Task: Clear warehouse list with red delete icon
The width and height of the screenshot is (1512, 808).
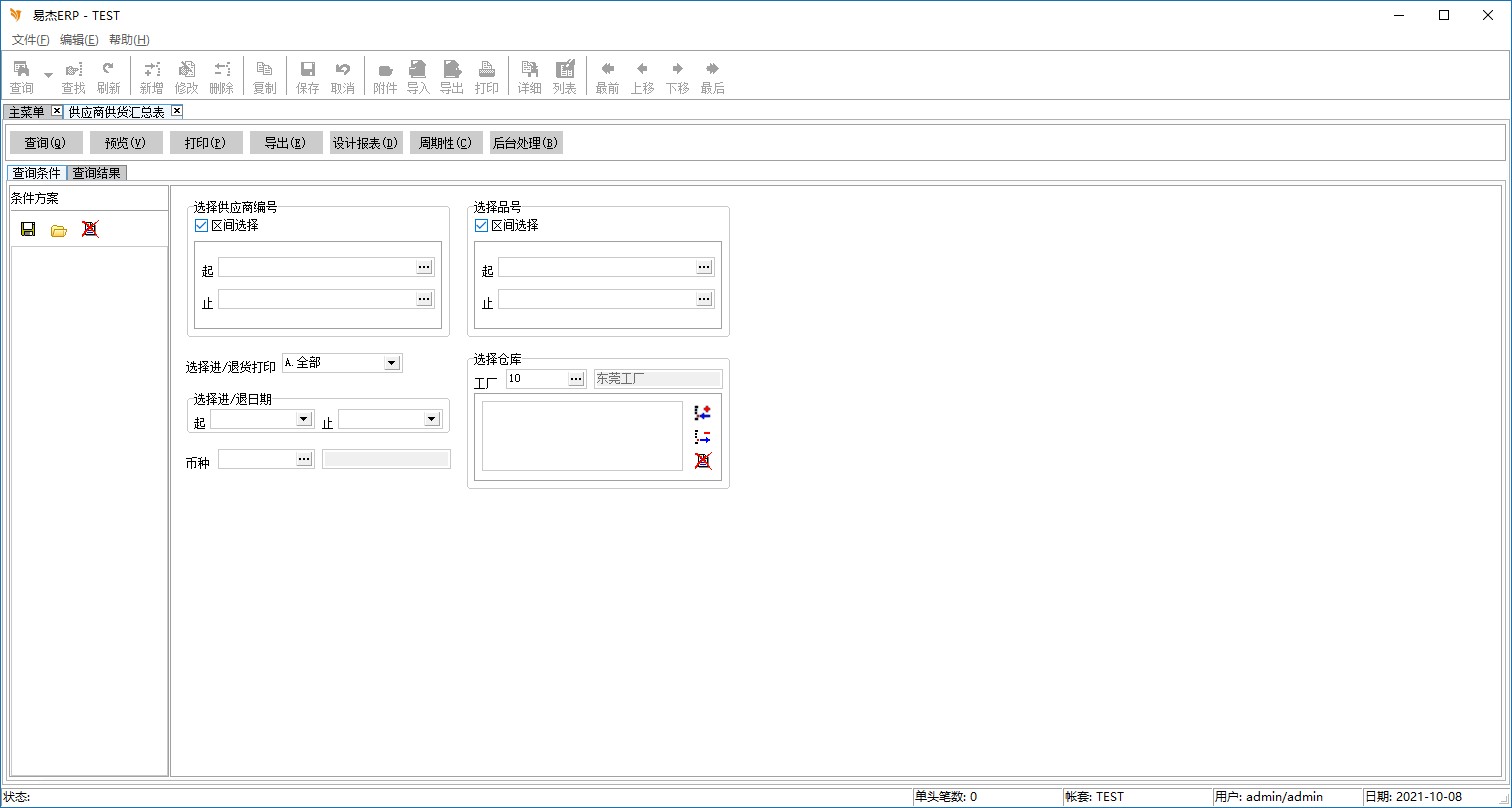Action: 702,461
